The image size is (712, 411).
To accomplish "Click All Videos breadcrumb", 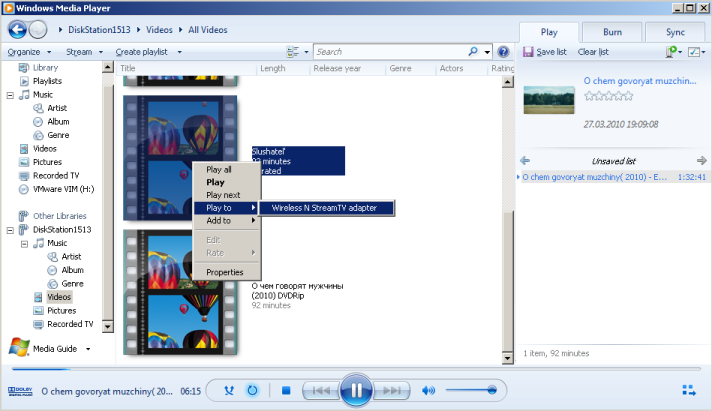I will coord(208,30).
